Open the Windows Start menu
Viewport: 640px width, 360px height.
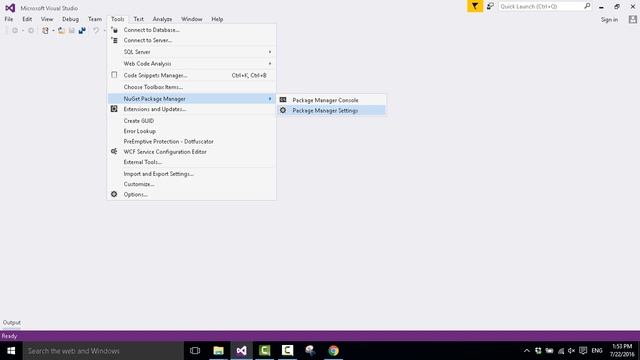[11, 351]
